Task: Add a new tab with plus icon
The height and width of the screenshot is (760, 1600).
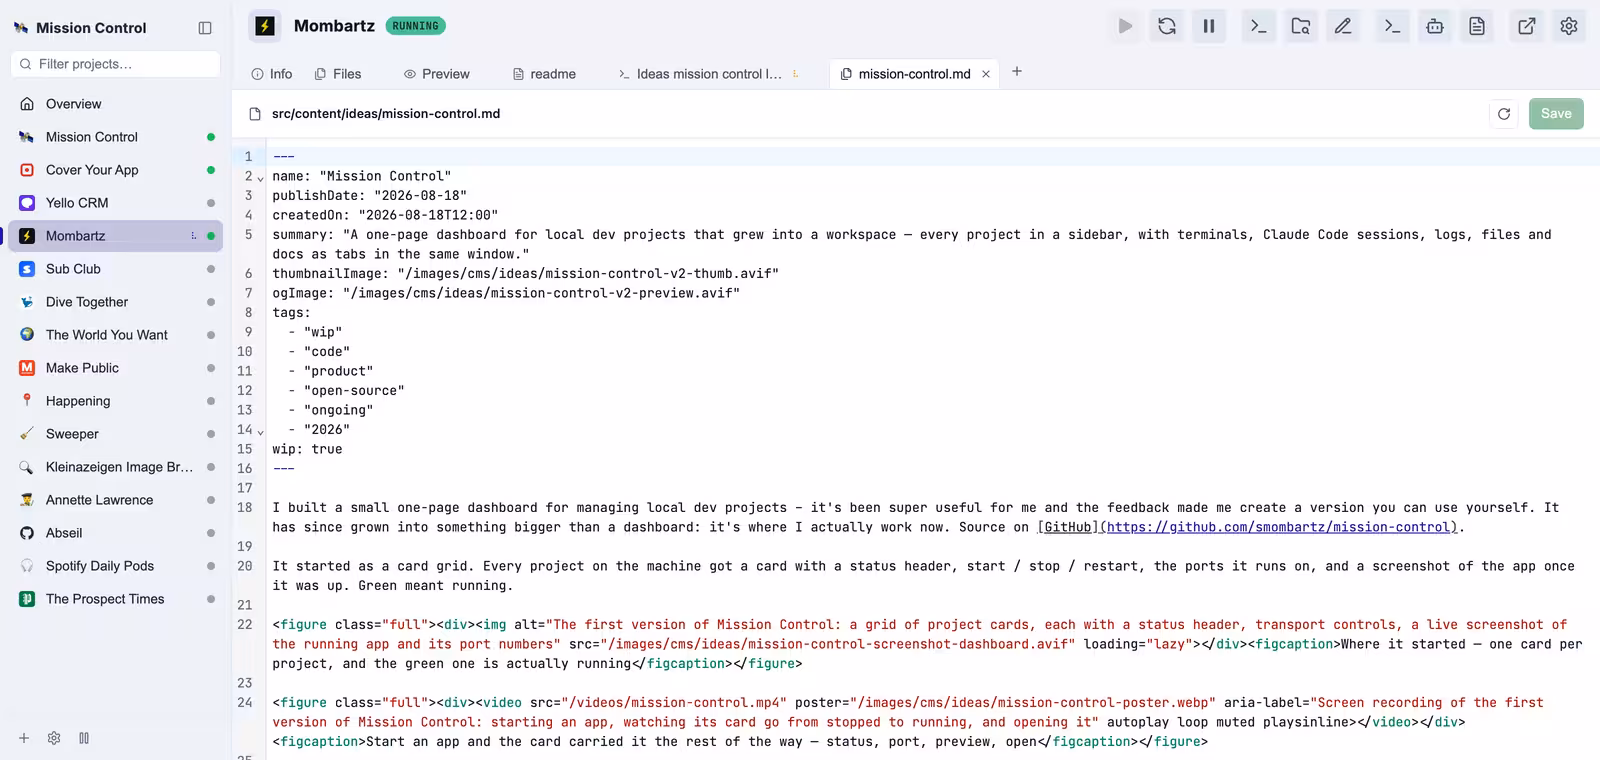Action: 1017,72
